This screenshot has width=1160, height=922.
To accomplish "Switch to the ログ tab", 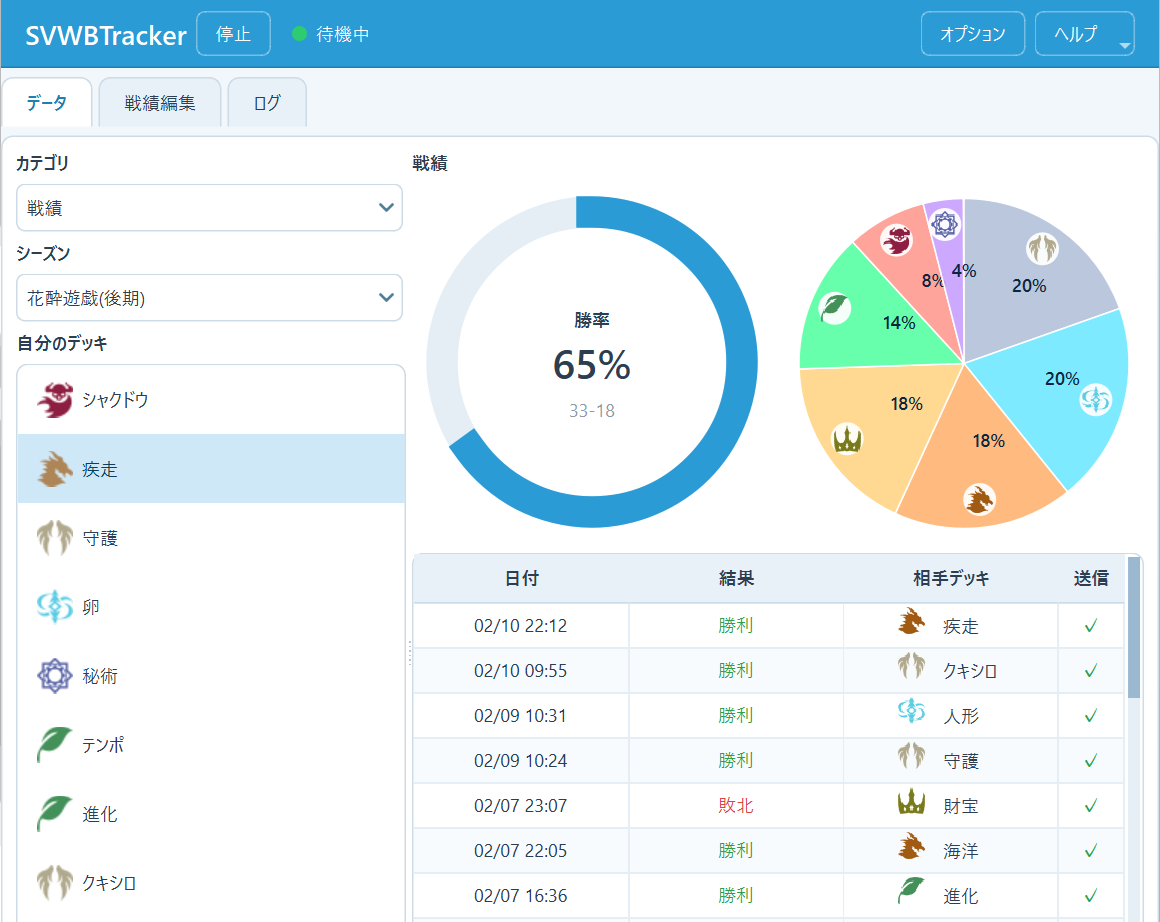I will click(x=267, y=103).
